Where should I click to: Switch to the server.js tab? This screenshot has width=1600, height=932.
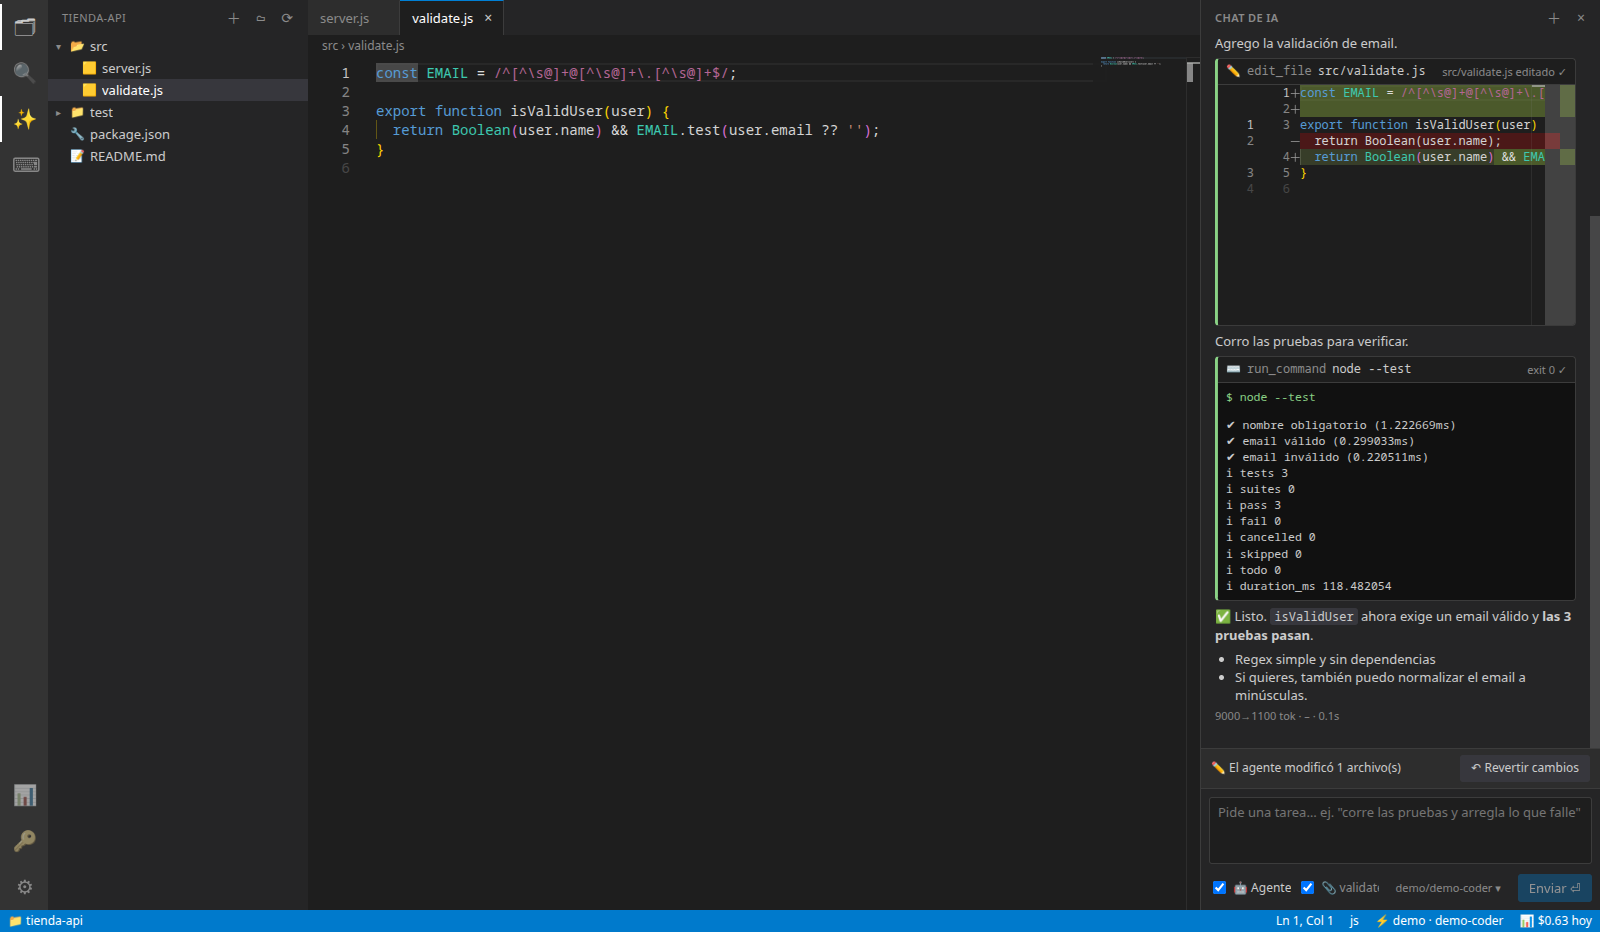point(354,18)
